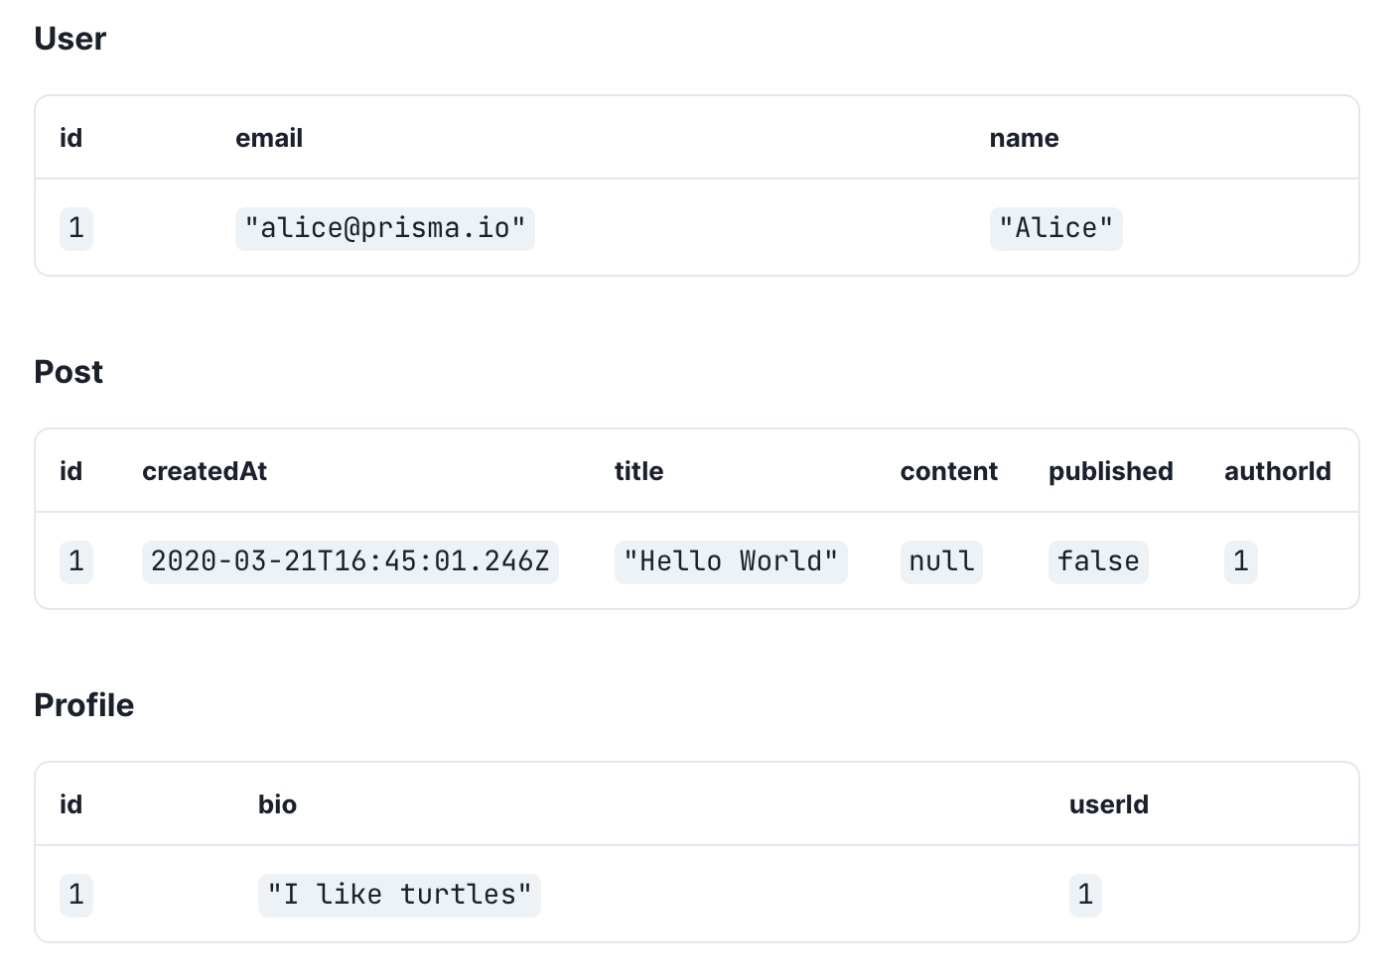Click the userId value in Profile

click(1085, 894)
